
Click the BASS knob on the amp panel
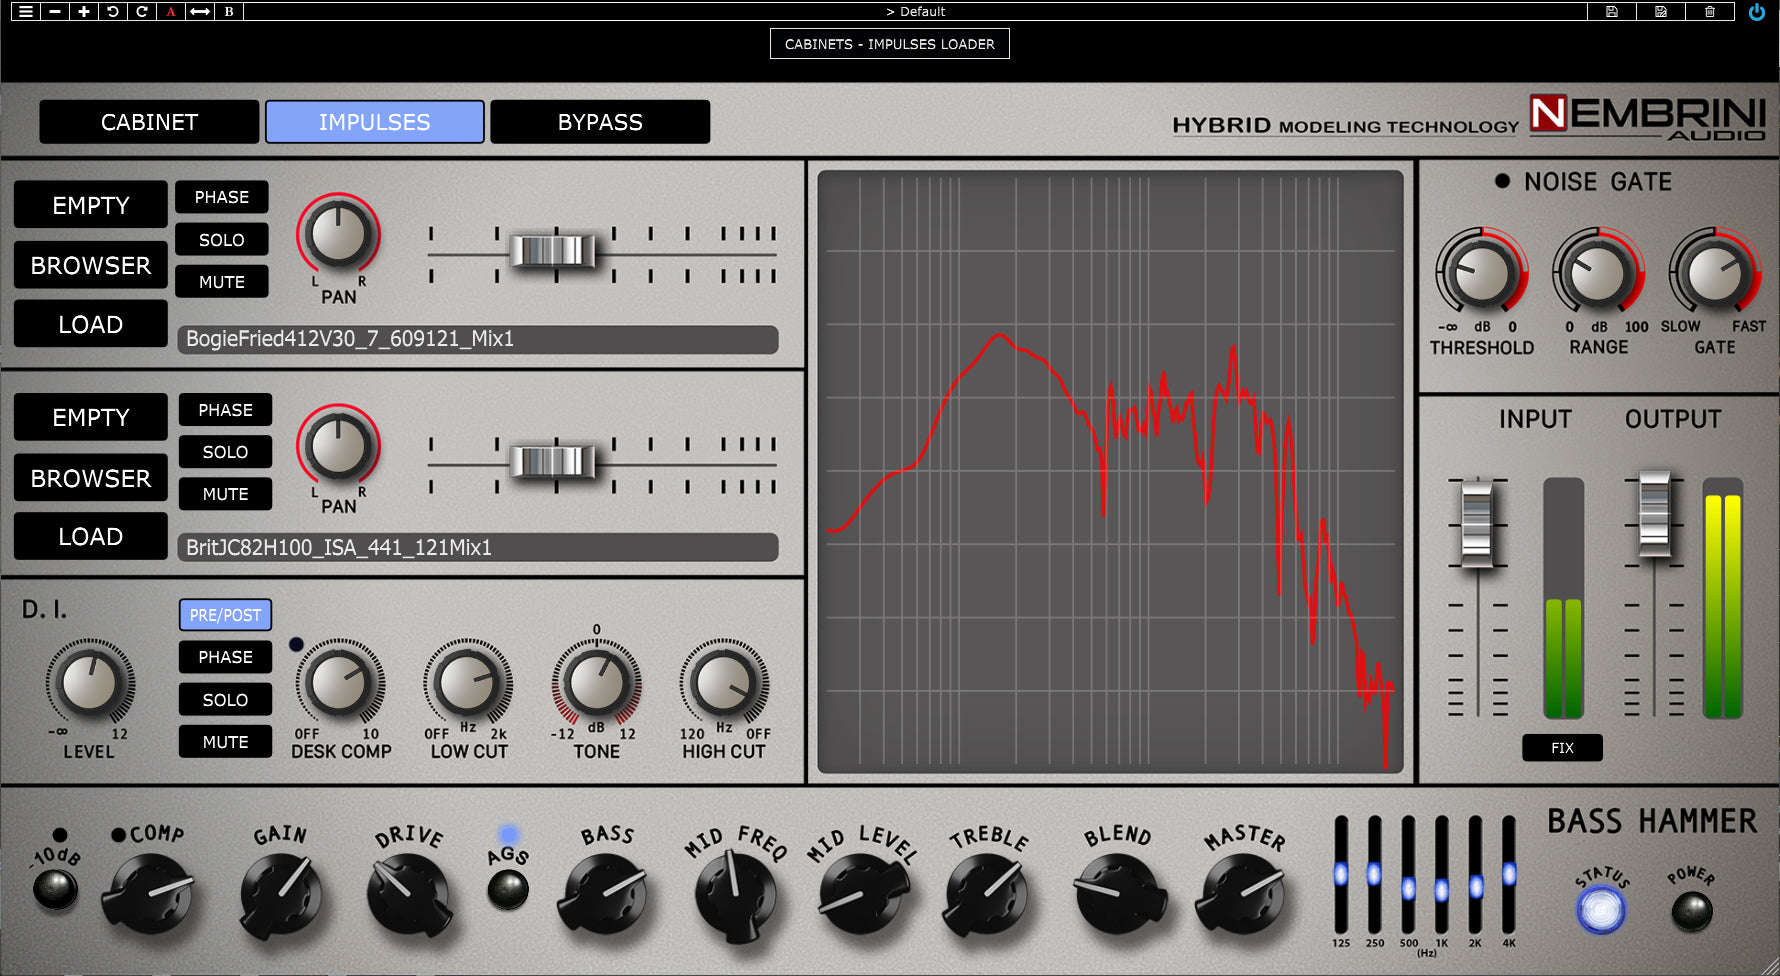[603, 893]
